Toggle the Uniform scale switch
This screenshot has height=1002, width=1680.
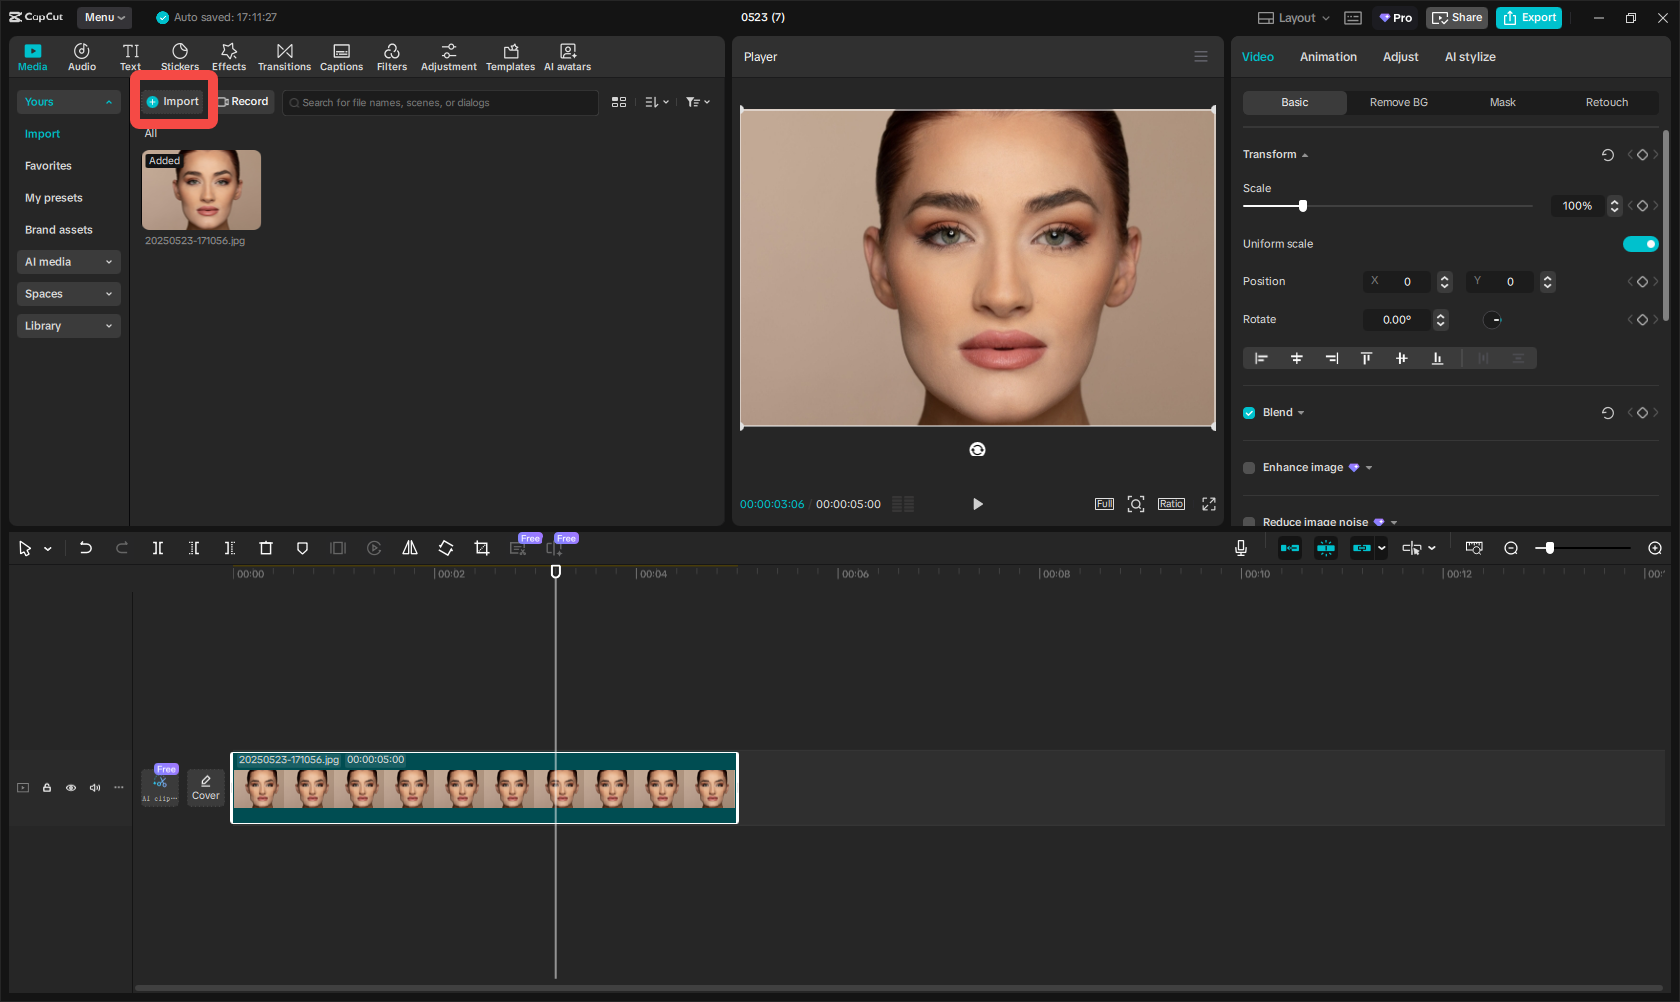(x=1640, y=244)
